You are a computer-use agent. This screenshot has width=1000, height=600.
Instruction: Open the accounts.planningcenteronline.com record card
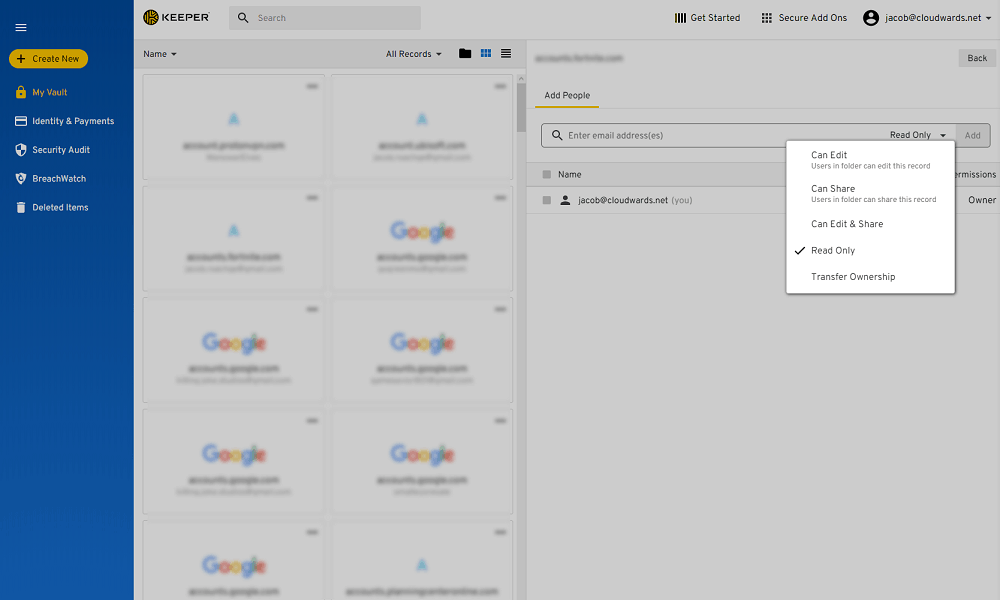(x=422, y=560)
